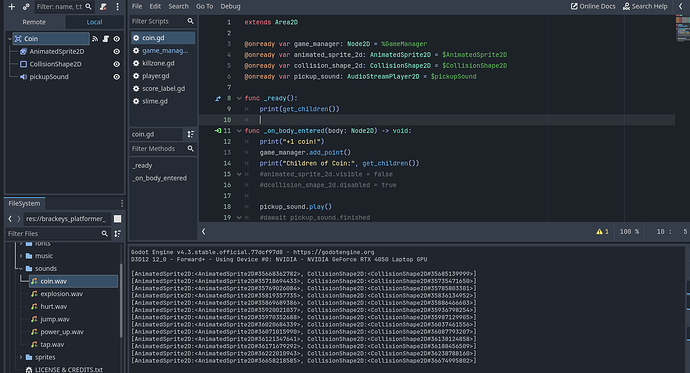Image resolution: width=690 pixels, height=373 pixels.
Task: Fold the _on_body_entered function at line 11
Action: click(x=239, y=131)
